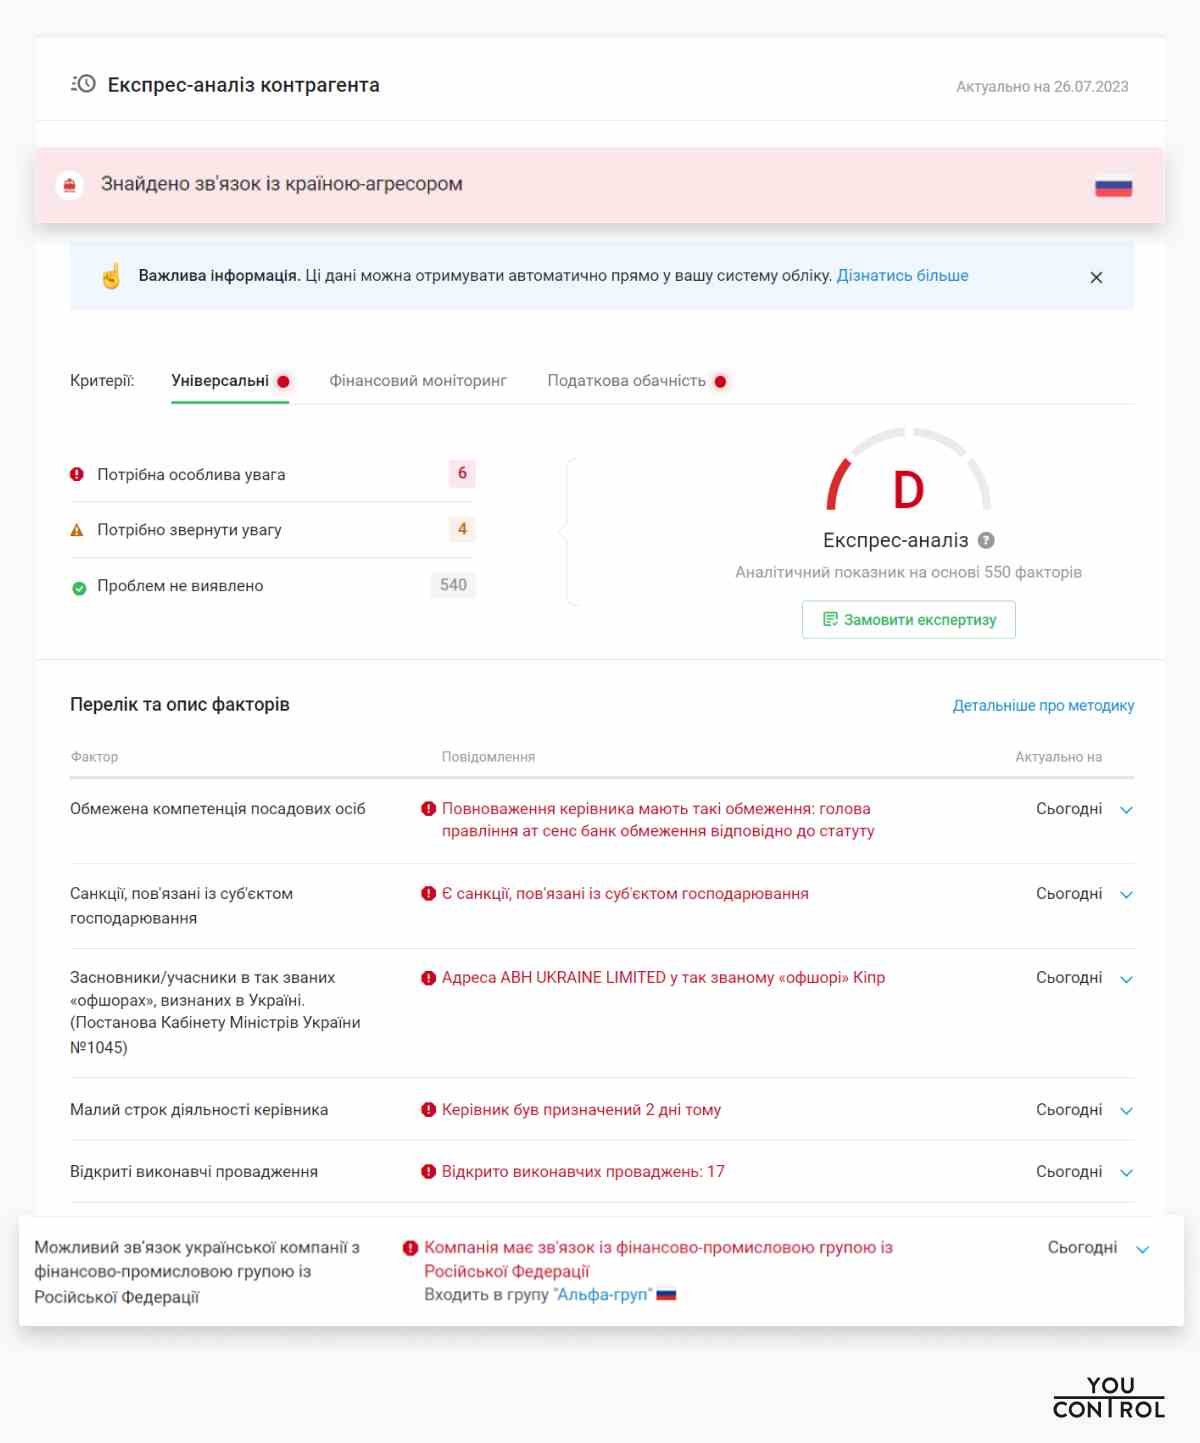Click the pointing-hand icon in info notice
Viewport: 1200px width, 1443px height.
pos(111,276)
